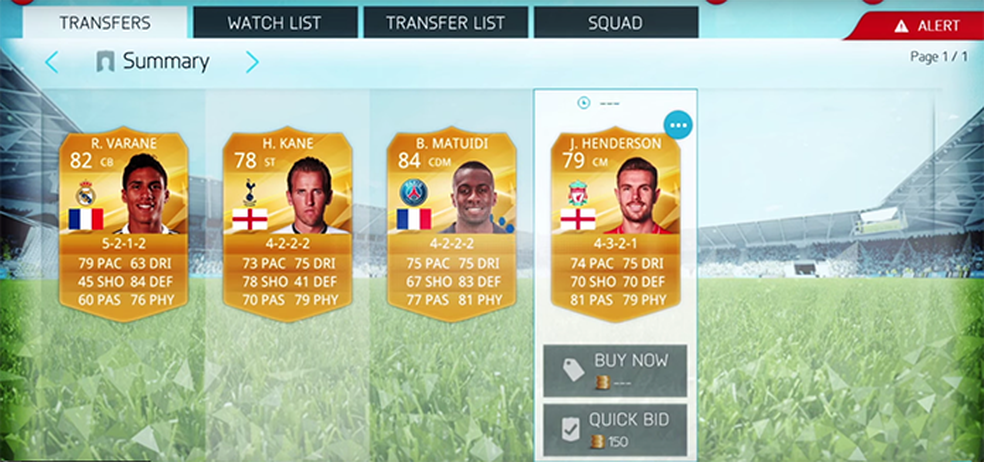
Task: Click the BUY NOW button
Action: pyautogui.click(x=615, y=370)
